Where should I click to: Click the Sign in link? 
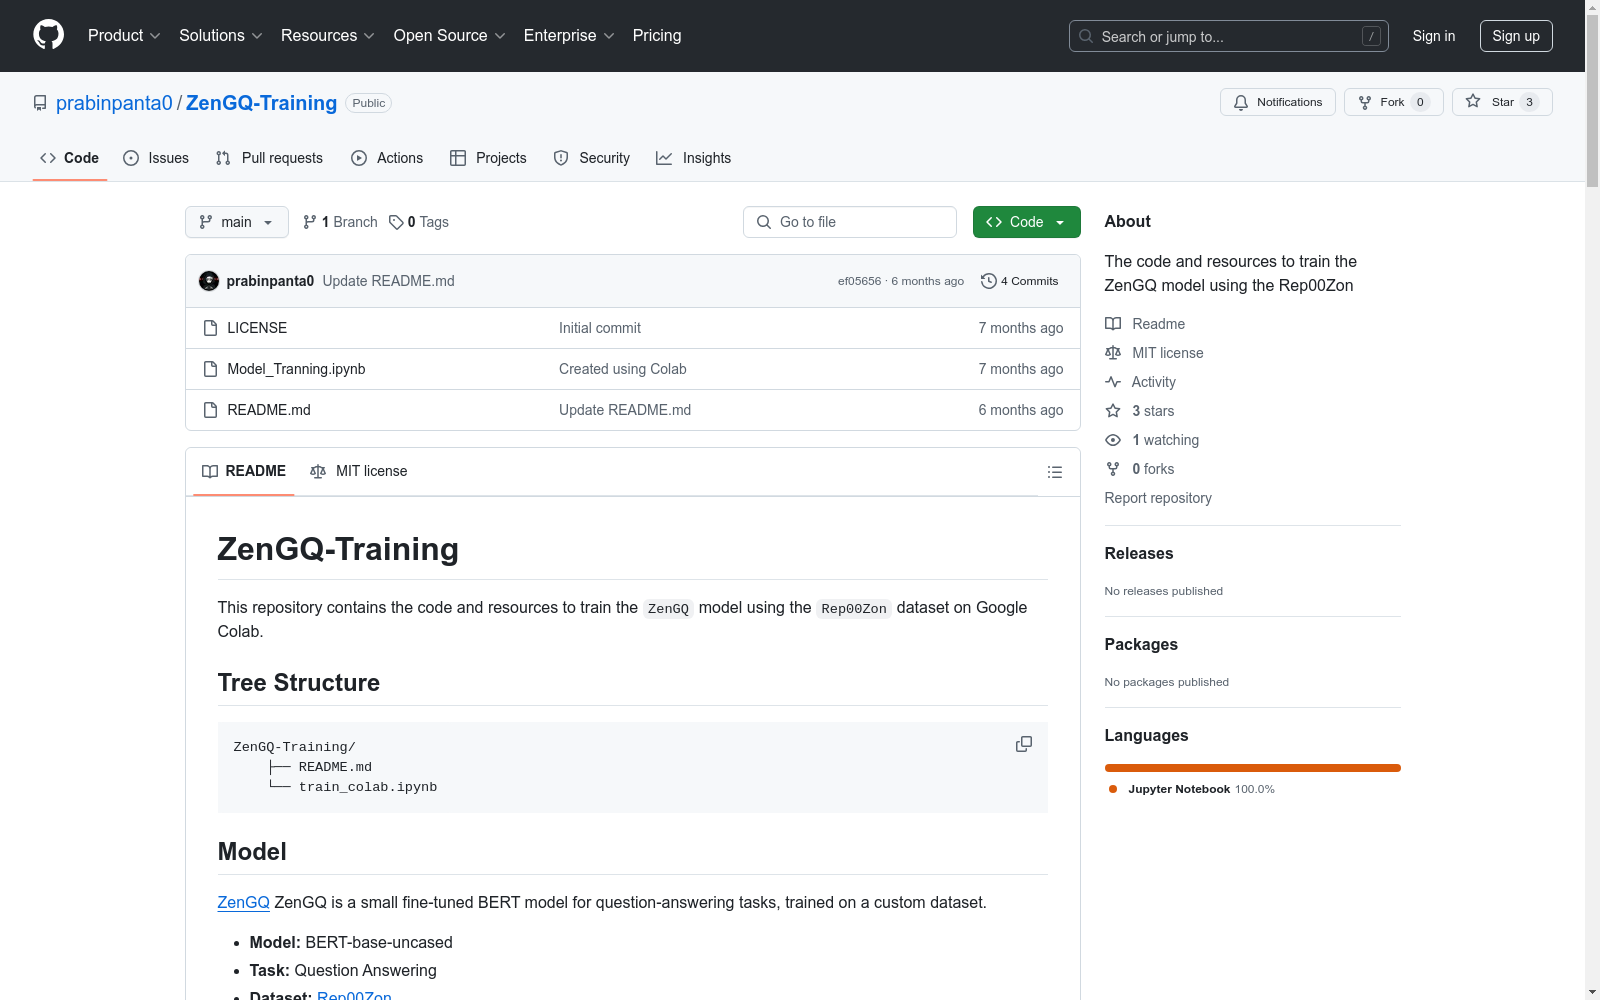click(1434, 36)
